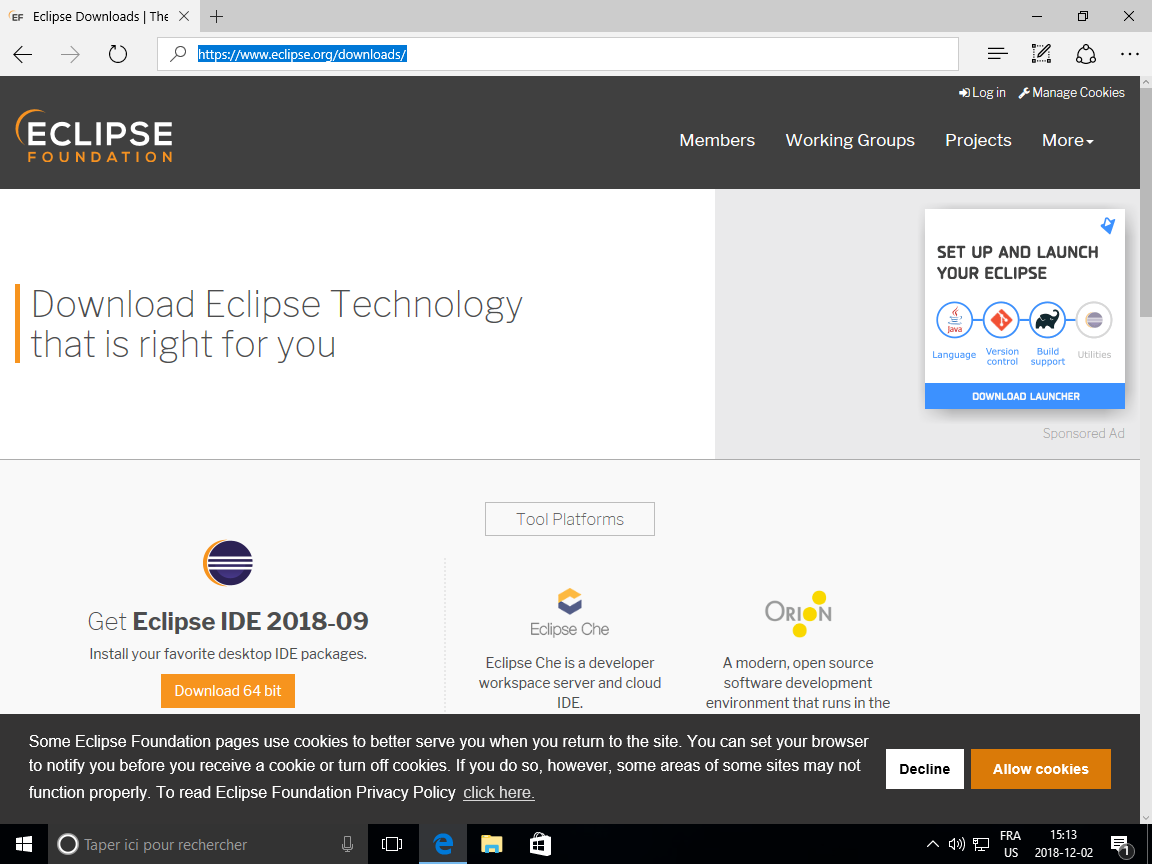
Task: Show hidden system tray icons
Action: click(x=933, y=844)
